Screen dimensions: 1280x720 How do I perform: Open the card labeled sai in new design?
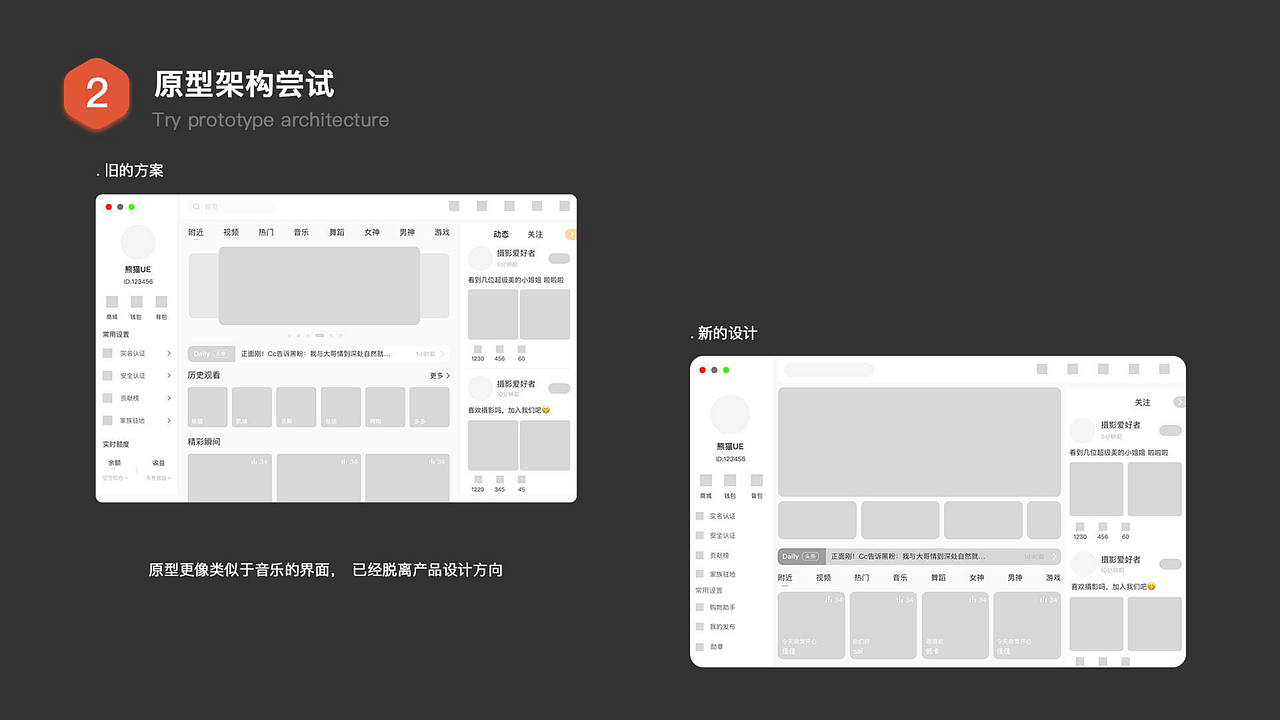[x=883, y=625]
